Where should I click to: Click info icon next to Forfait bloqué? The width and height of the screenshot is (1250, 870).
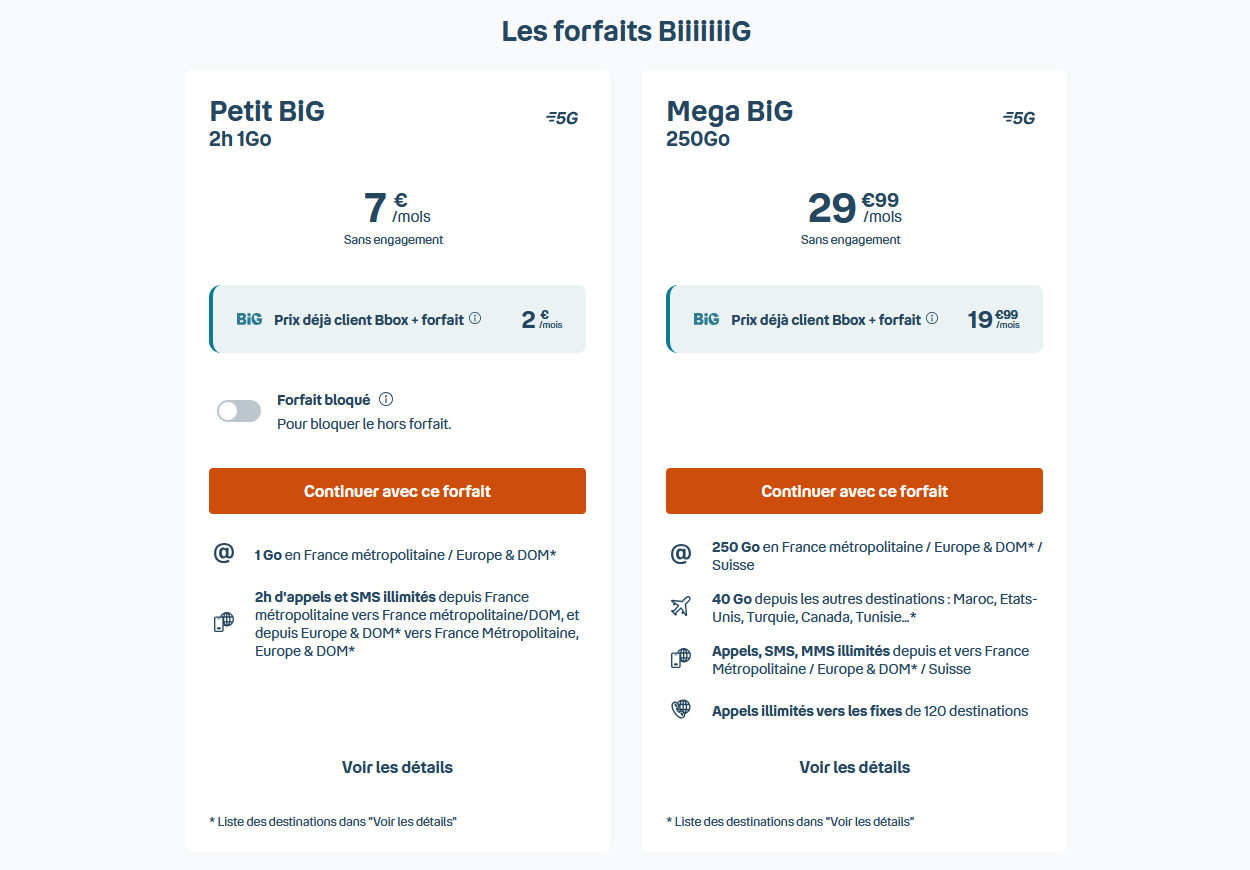[386, 399]
